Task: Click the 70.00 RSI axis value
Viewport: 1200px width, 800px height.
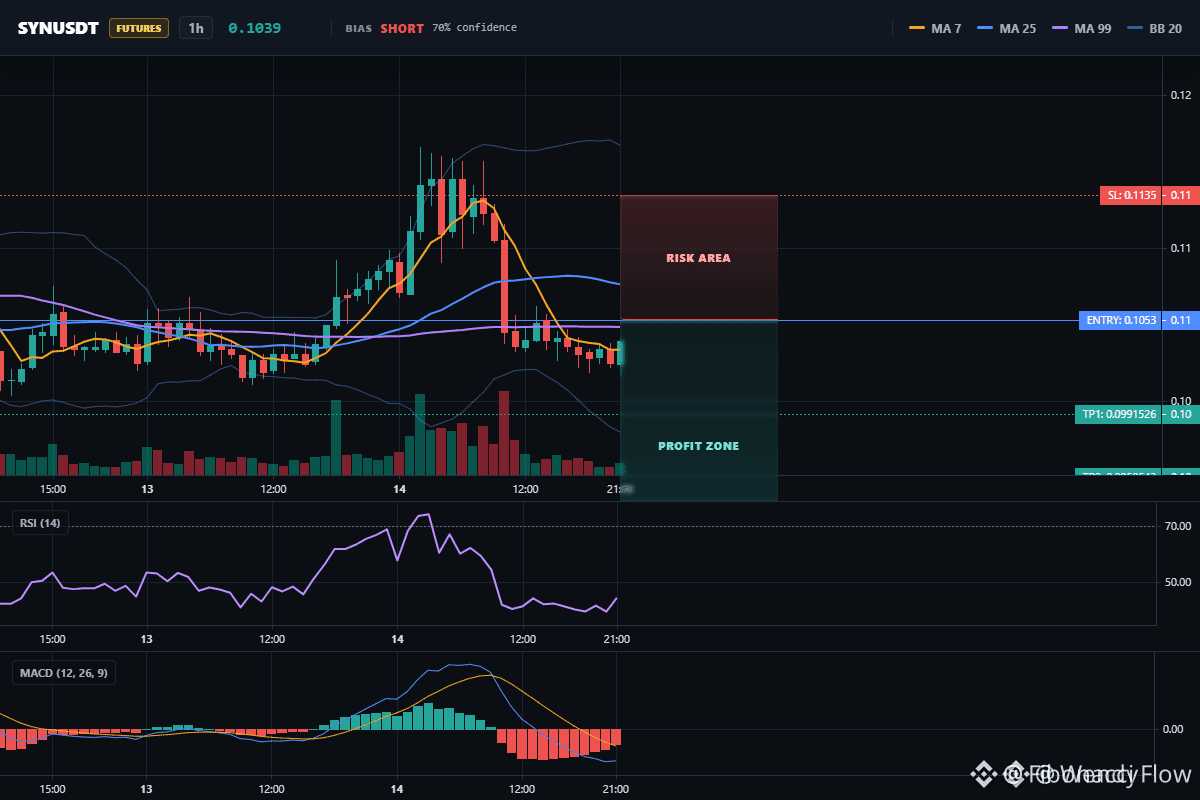Action: coord(1177,526)
